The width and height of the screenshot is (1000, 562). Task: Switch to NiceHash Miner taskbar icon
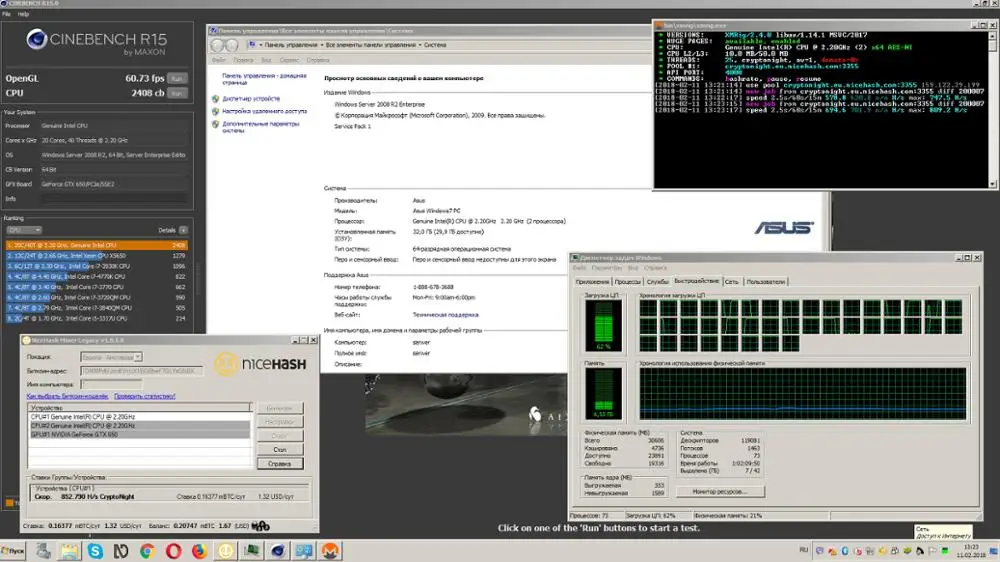(x=226, y=551)
